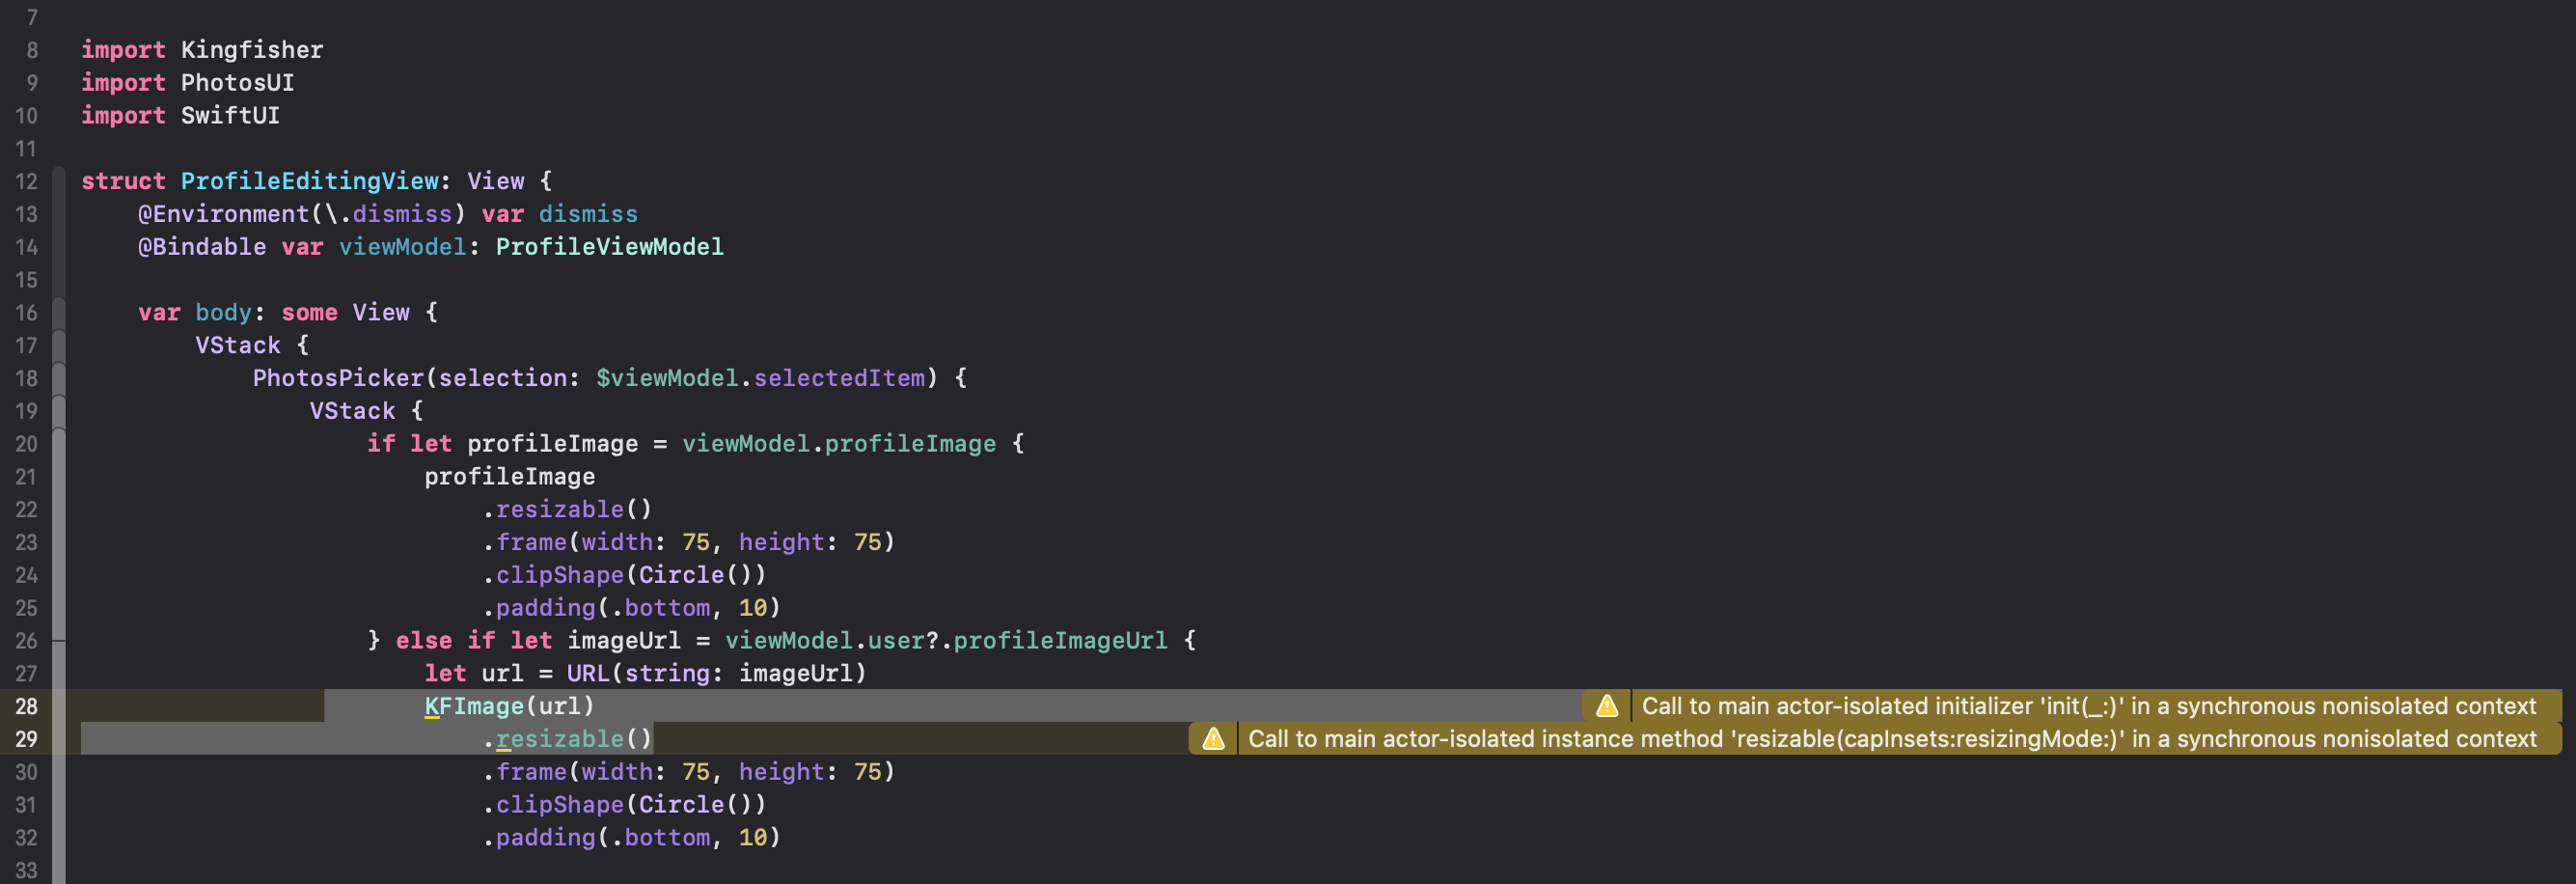The image size is (2576, 884).
Task: Click the warning triangle icon on line 29
Action: click(x=1213, y=739)
